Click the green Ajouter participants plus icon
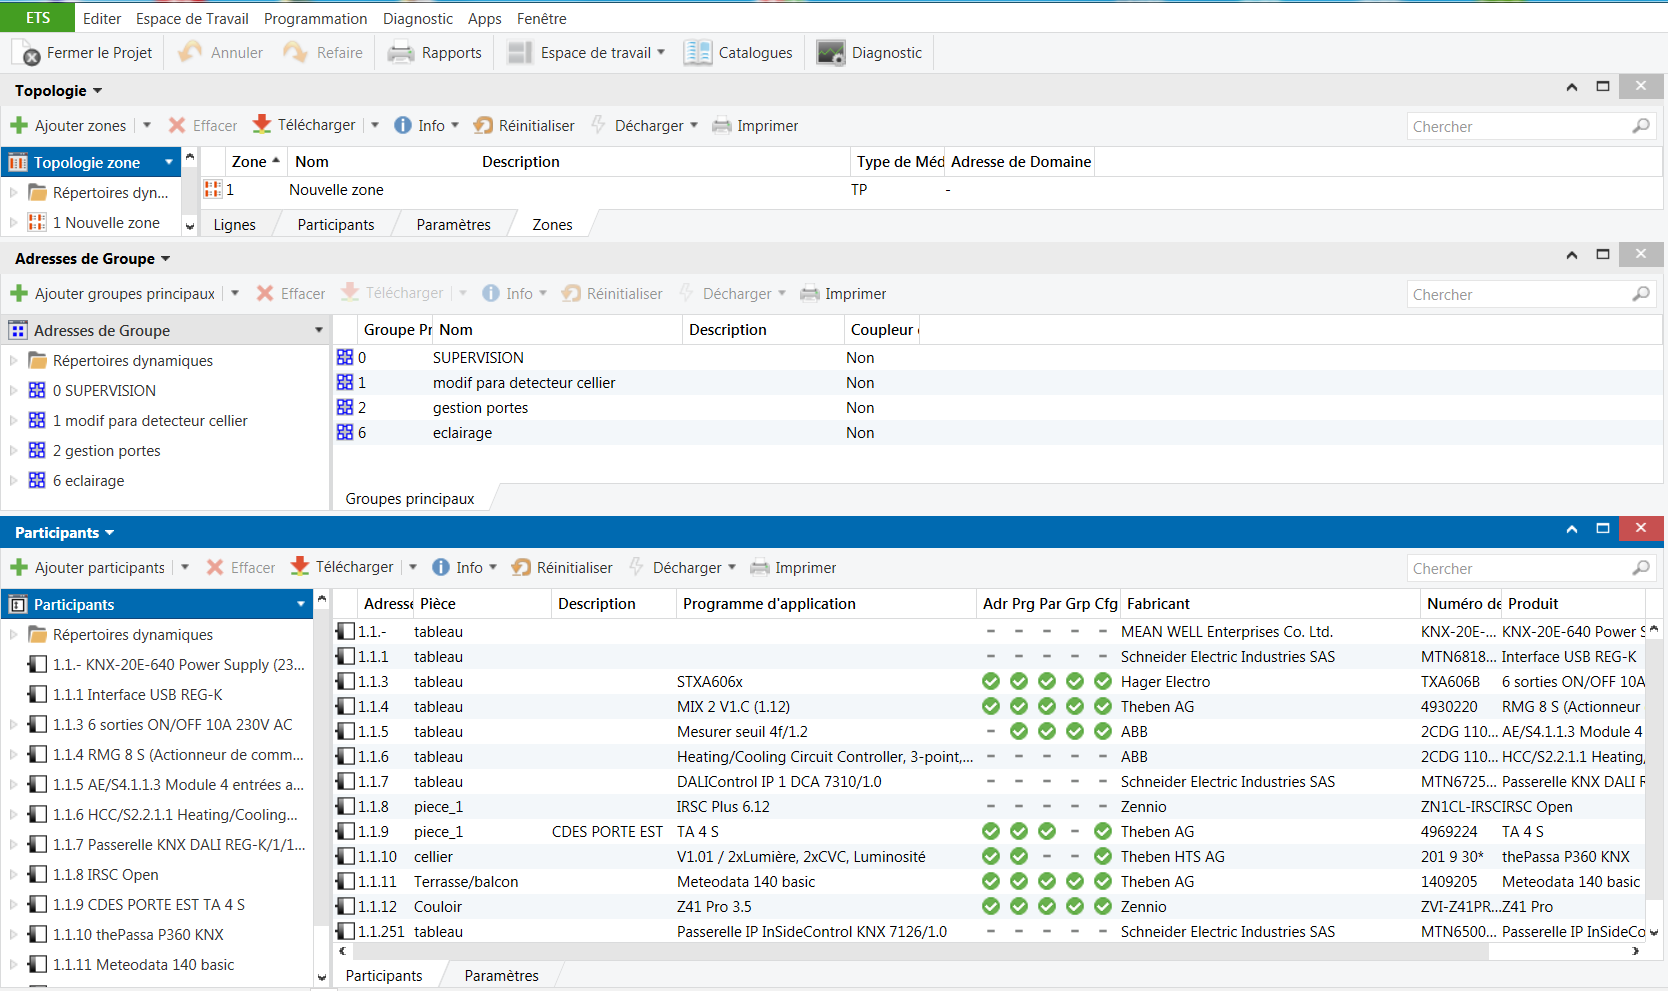Screen dimensions: 1668x991 20,567
